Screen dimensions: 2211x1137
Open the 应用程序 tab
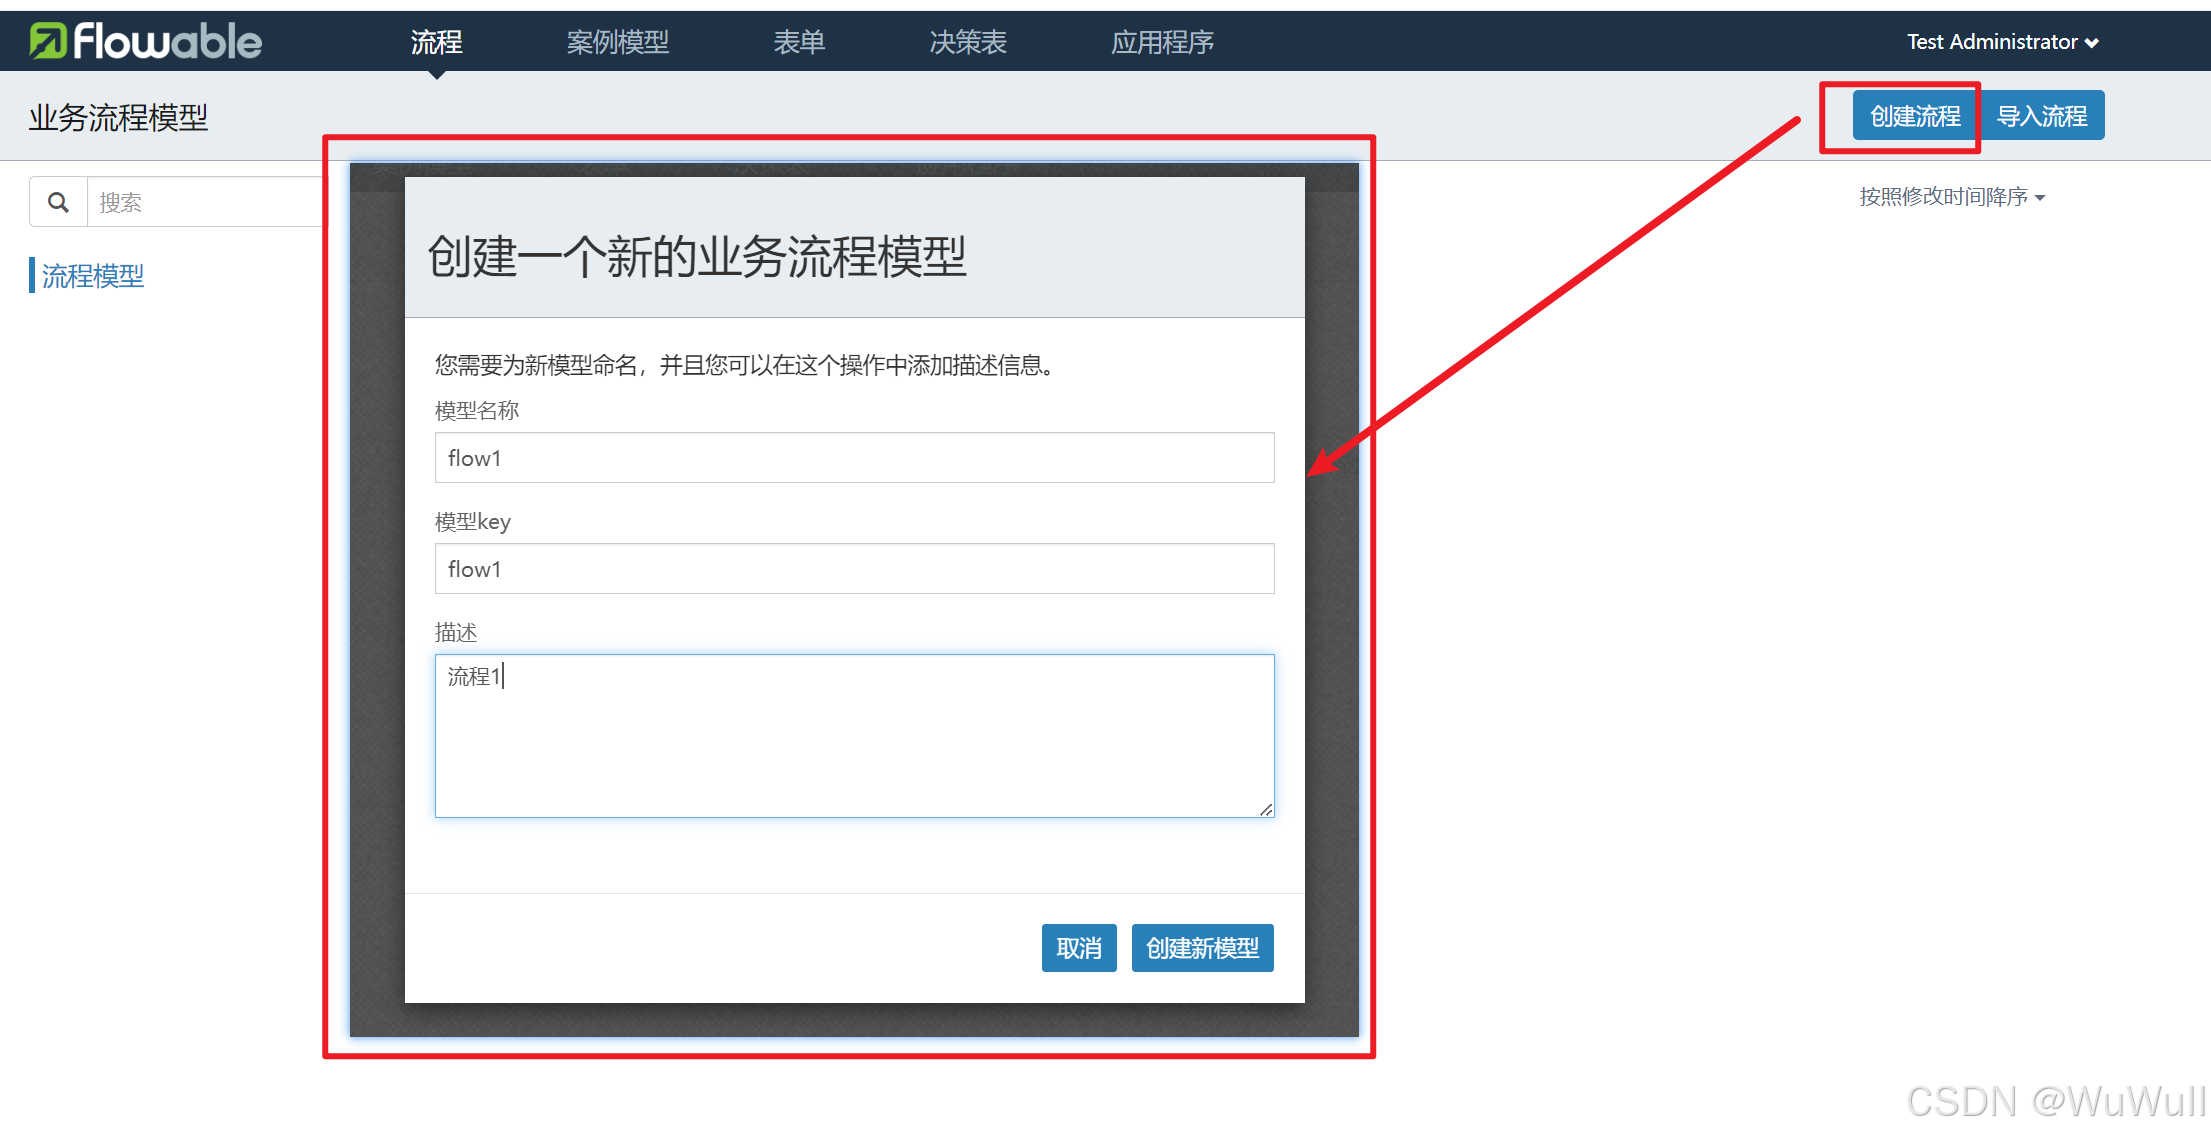pos(1162,42)
